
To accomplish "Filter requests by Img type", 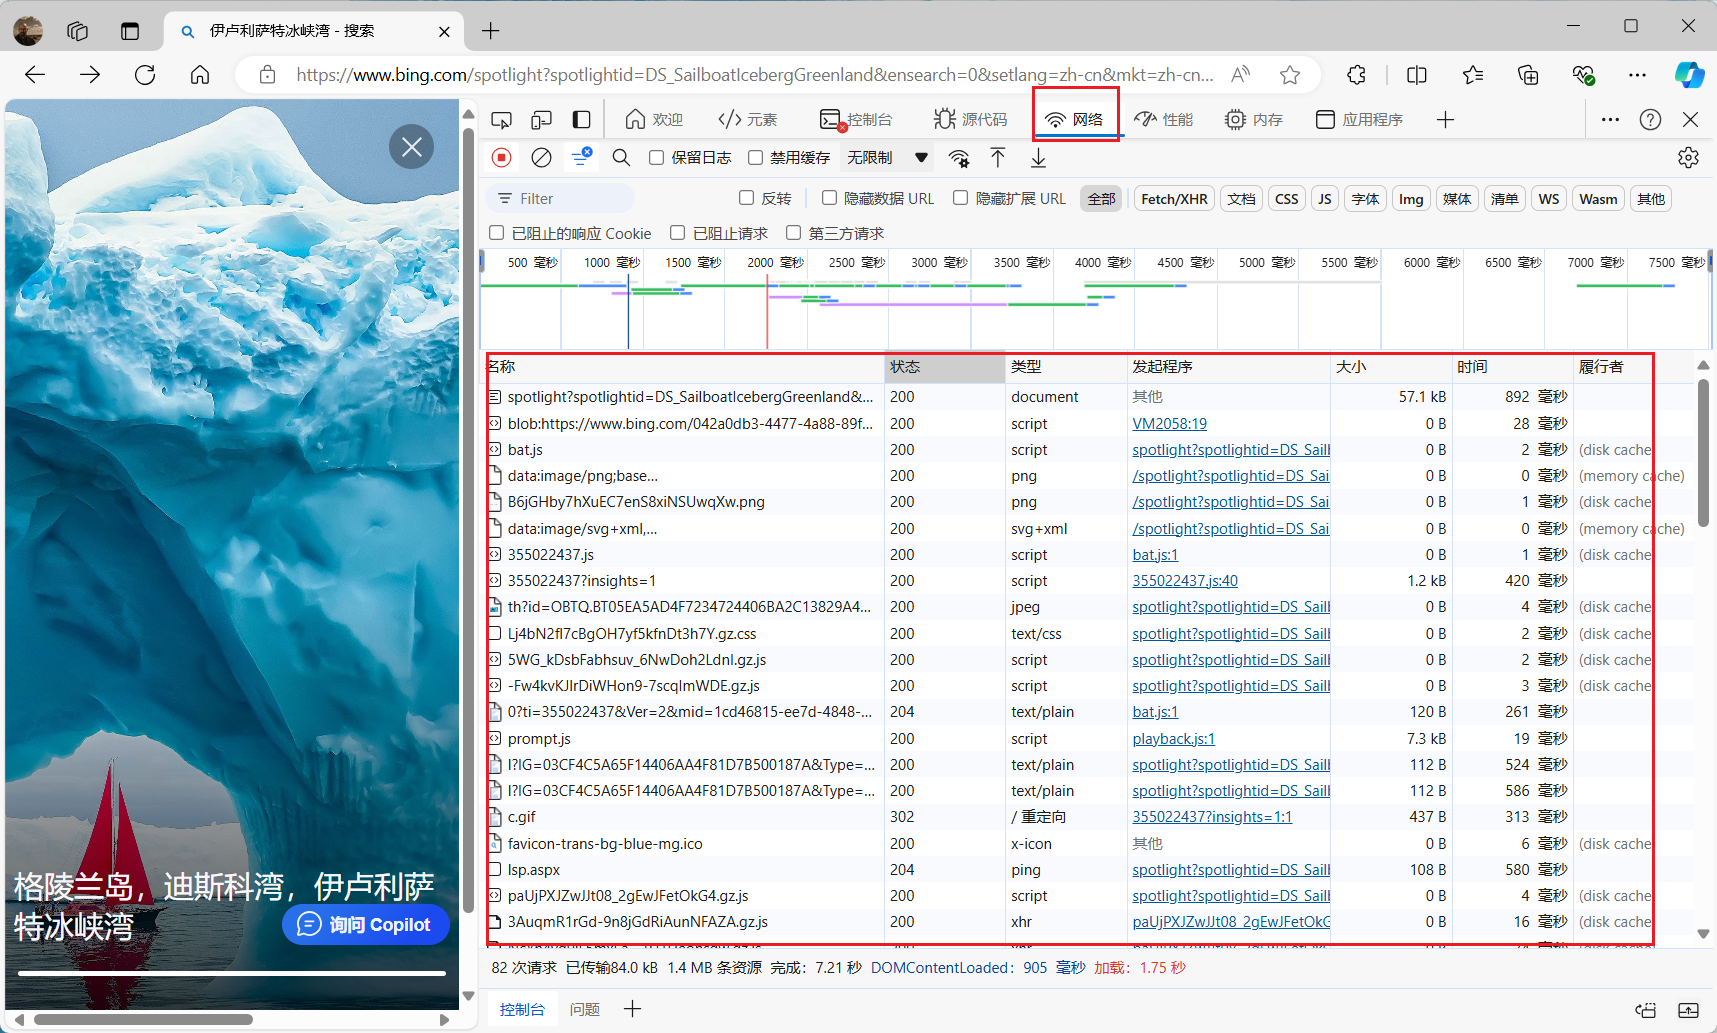I will coord(1411,199).
